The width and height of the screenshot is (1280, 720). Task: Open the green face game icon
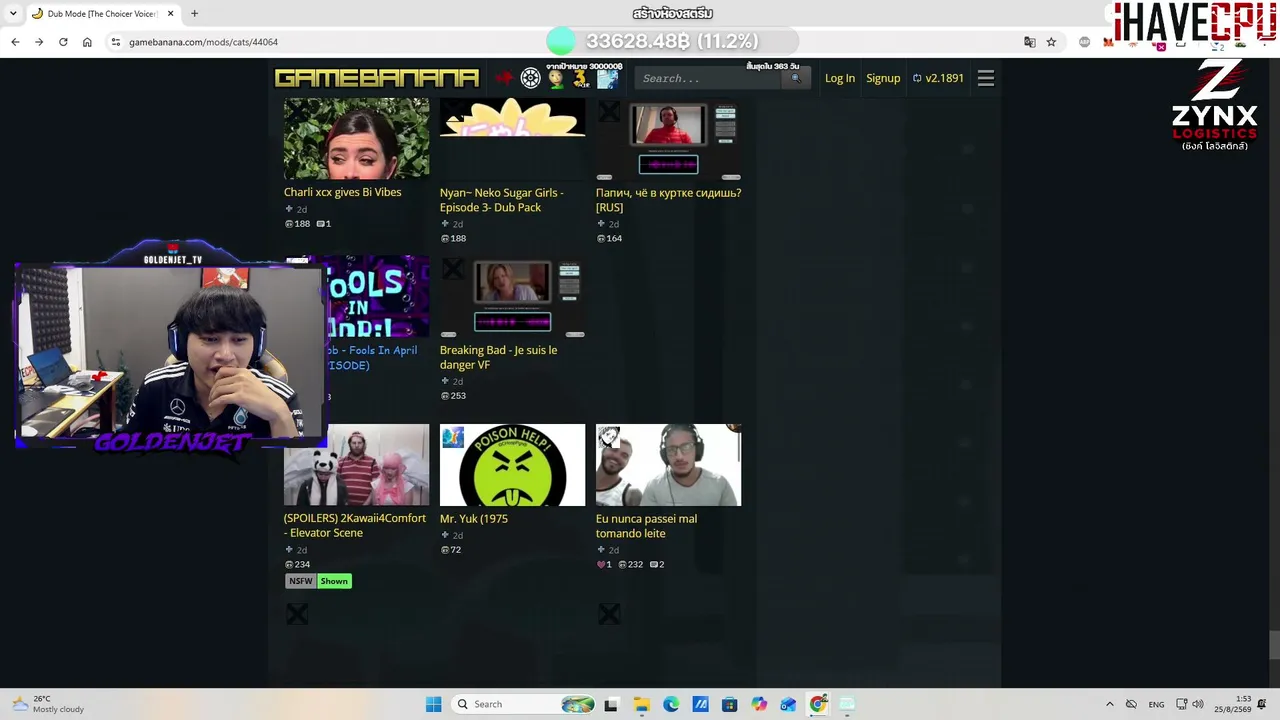coord(556,79)
